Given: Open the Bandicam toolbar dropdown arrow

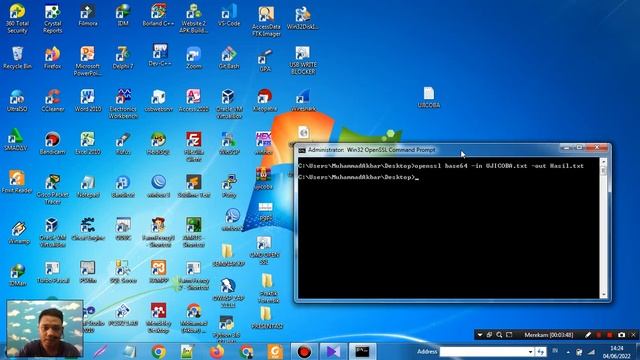Looking at the screenshot, I should pyautogui.click(x=480, y=335).
